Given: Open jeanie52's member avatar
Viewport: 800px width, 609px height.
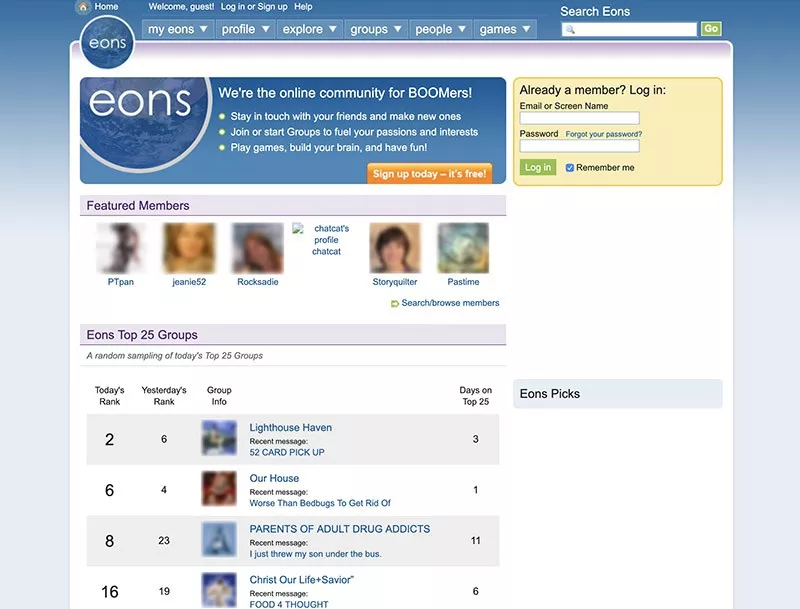Looking at the screenshot, I should pyautogui.click(x=189, y=248).
